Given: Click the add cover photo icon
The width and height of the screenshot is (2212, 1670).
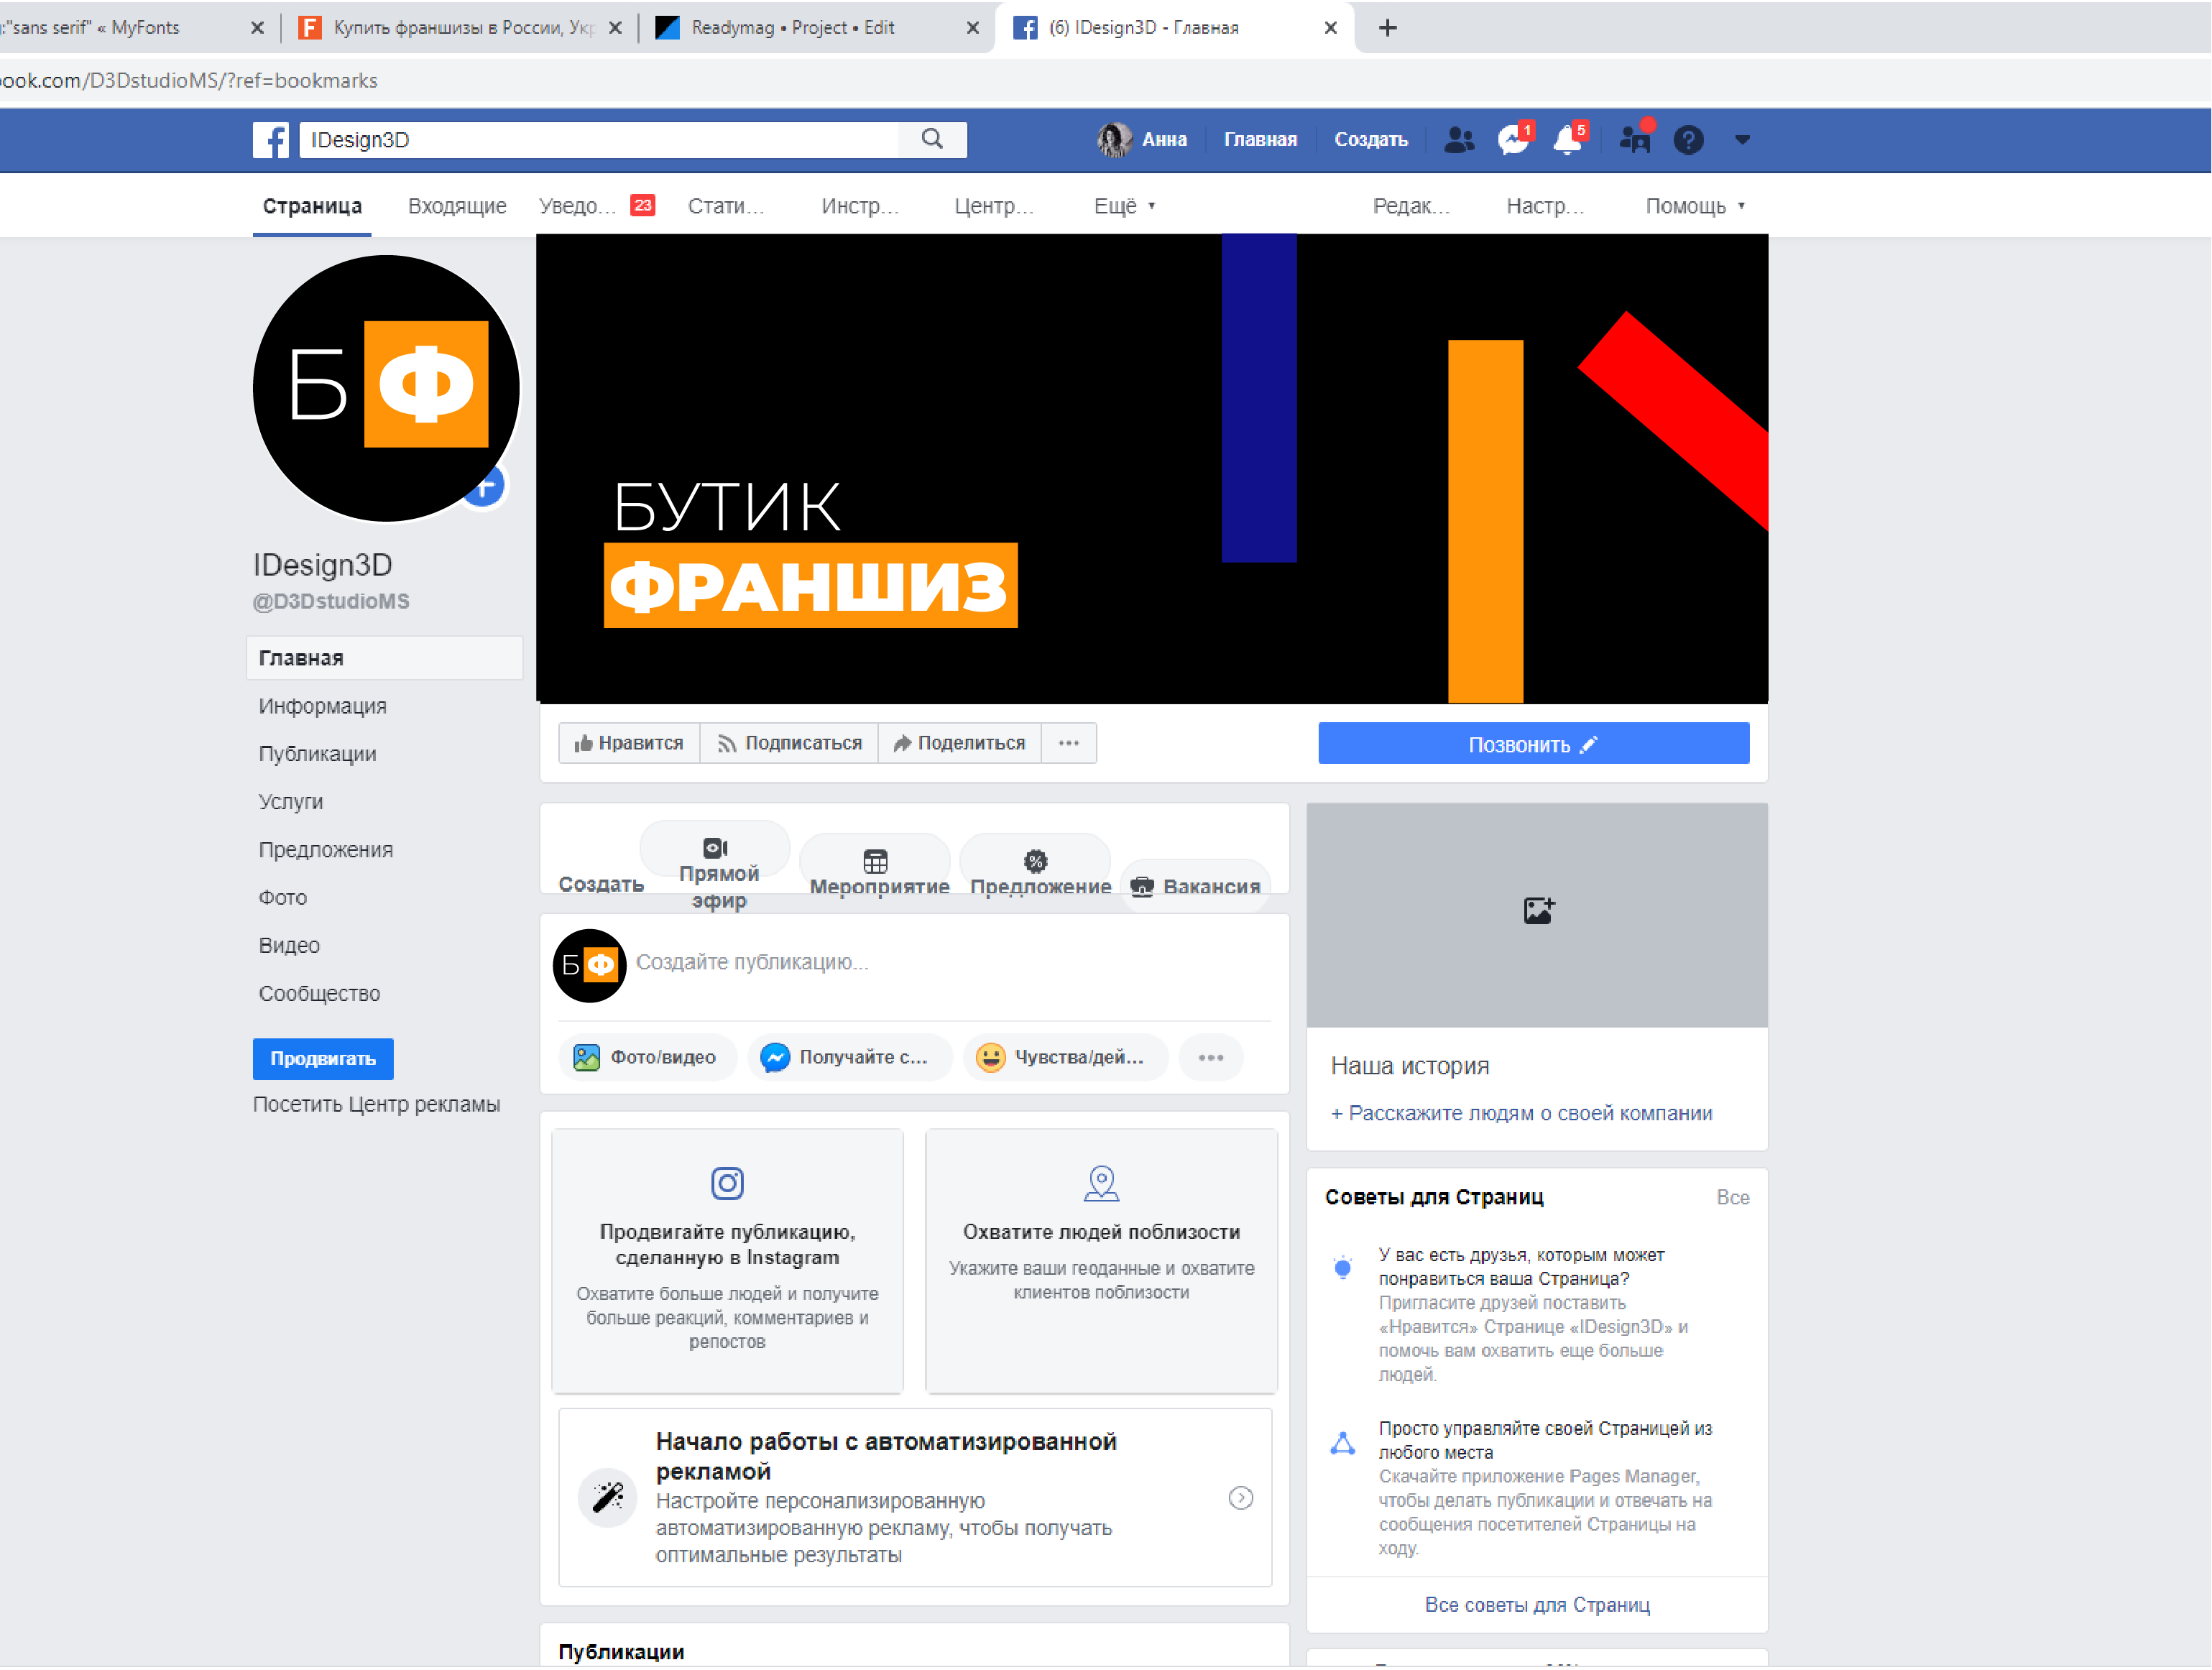Looking at the screenshot, I should pyautogui.click(x=1537, y=910).
